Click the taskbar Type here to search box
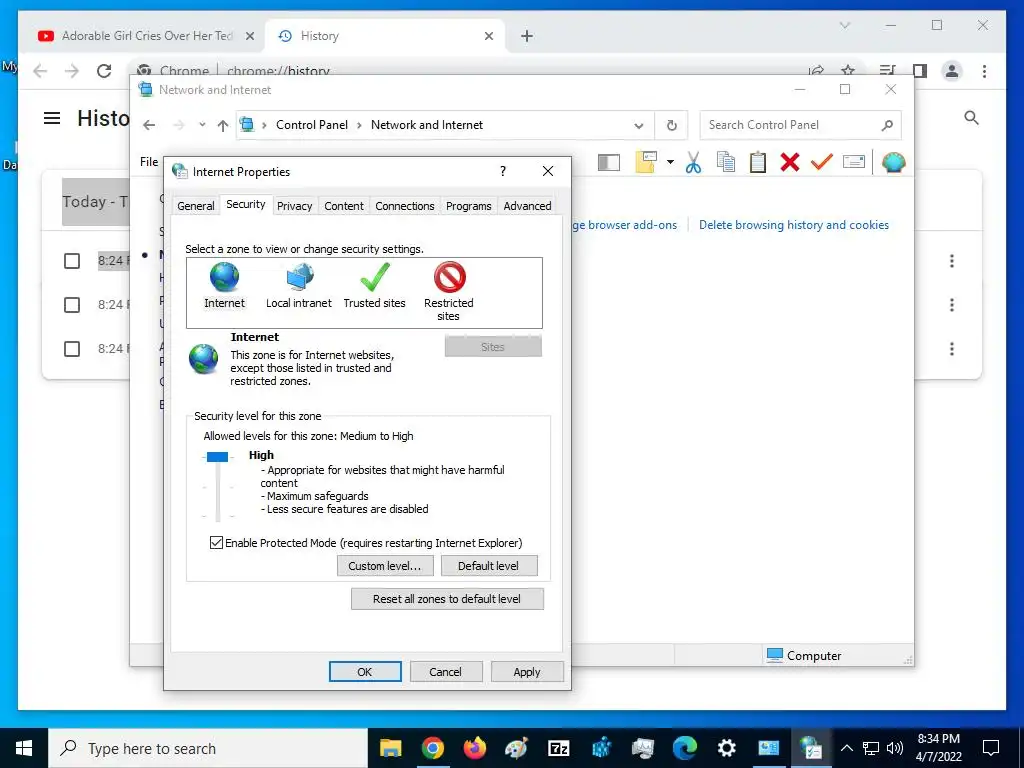This screenshot has height=768, width=1024. [208, 748]
